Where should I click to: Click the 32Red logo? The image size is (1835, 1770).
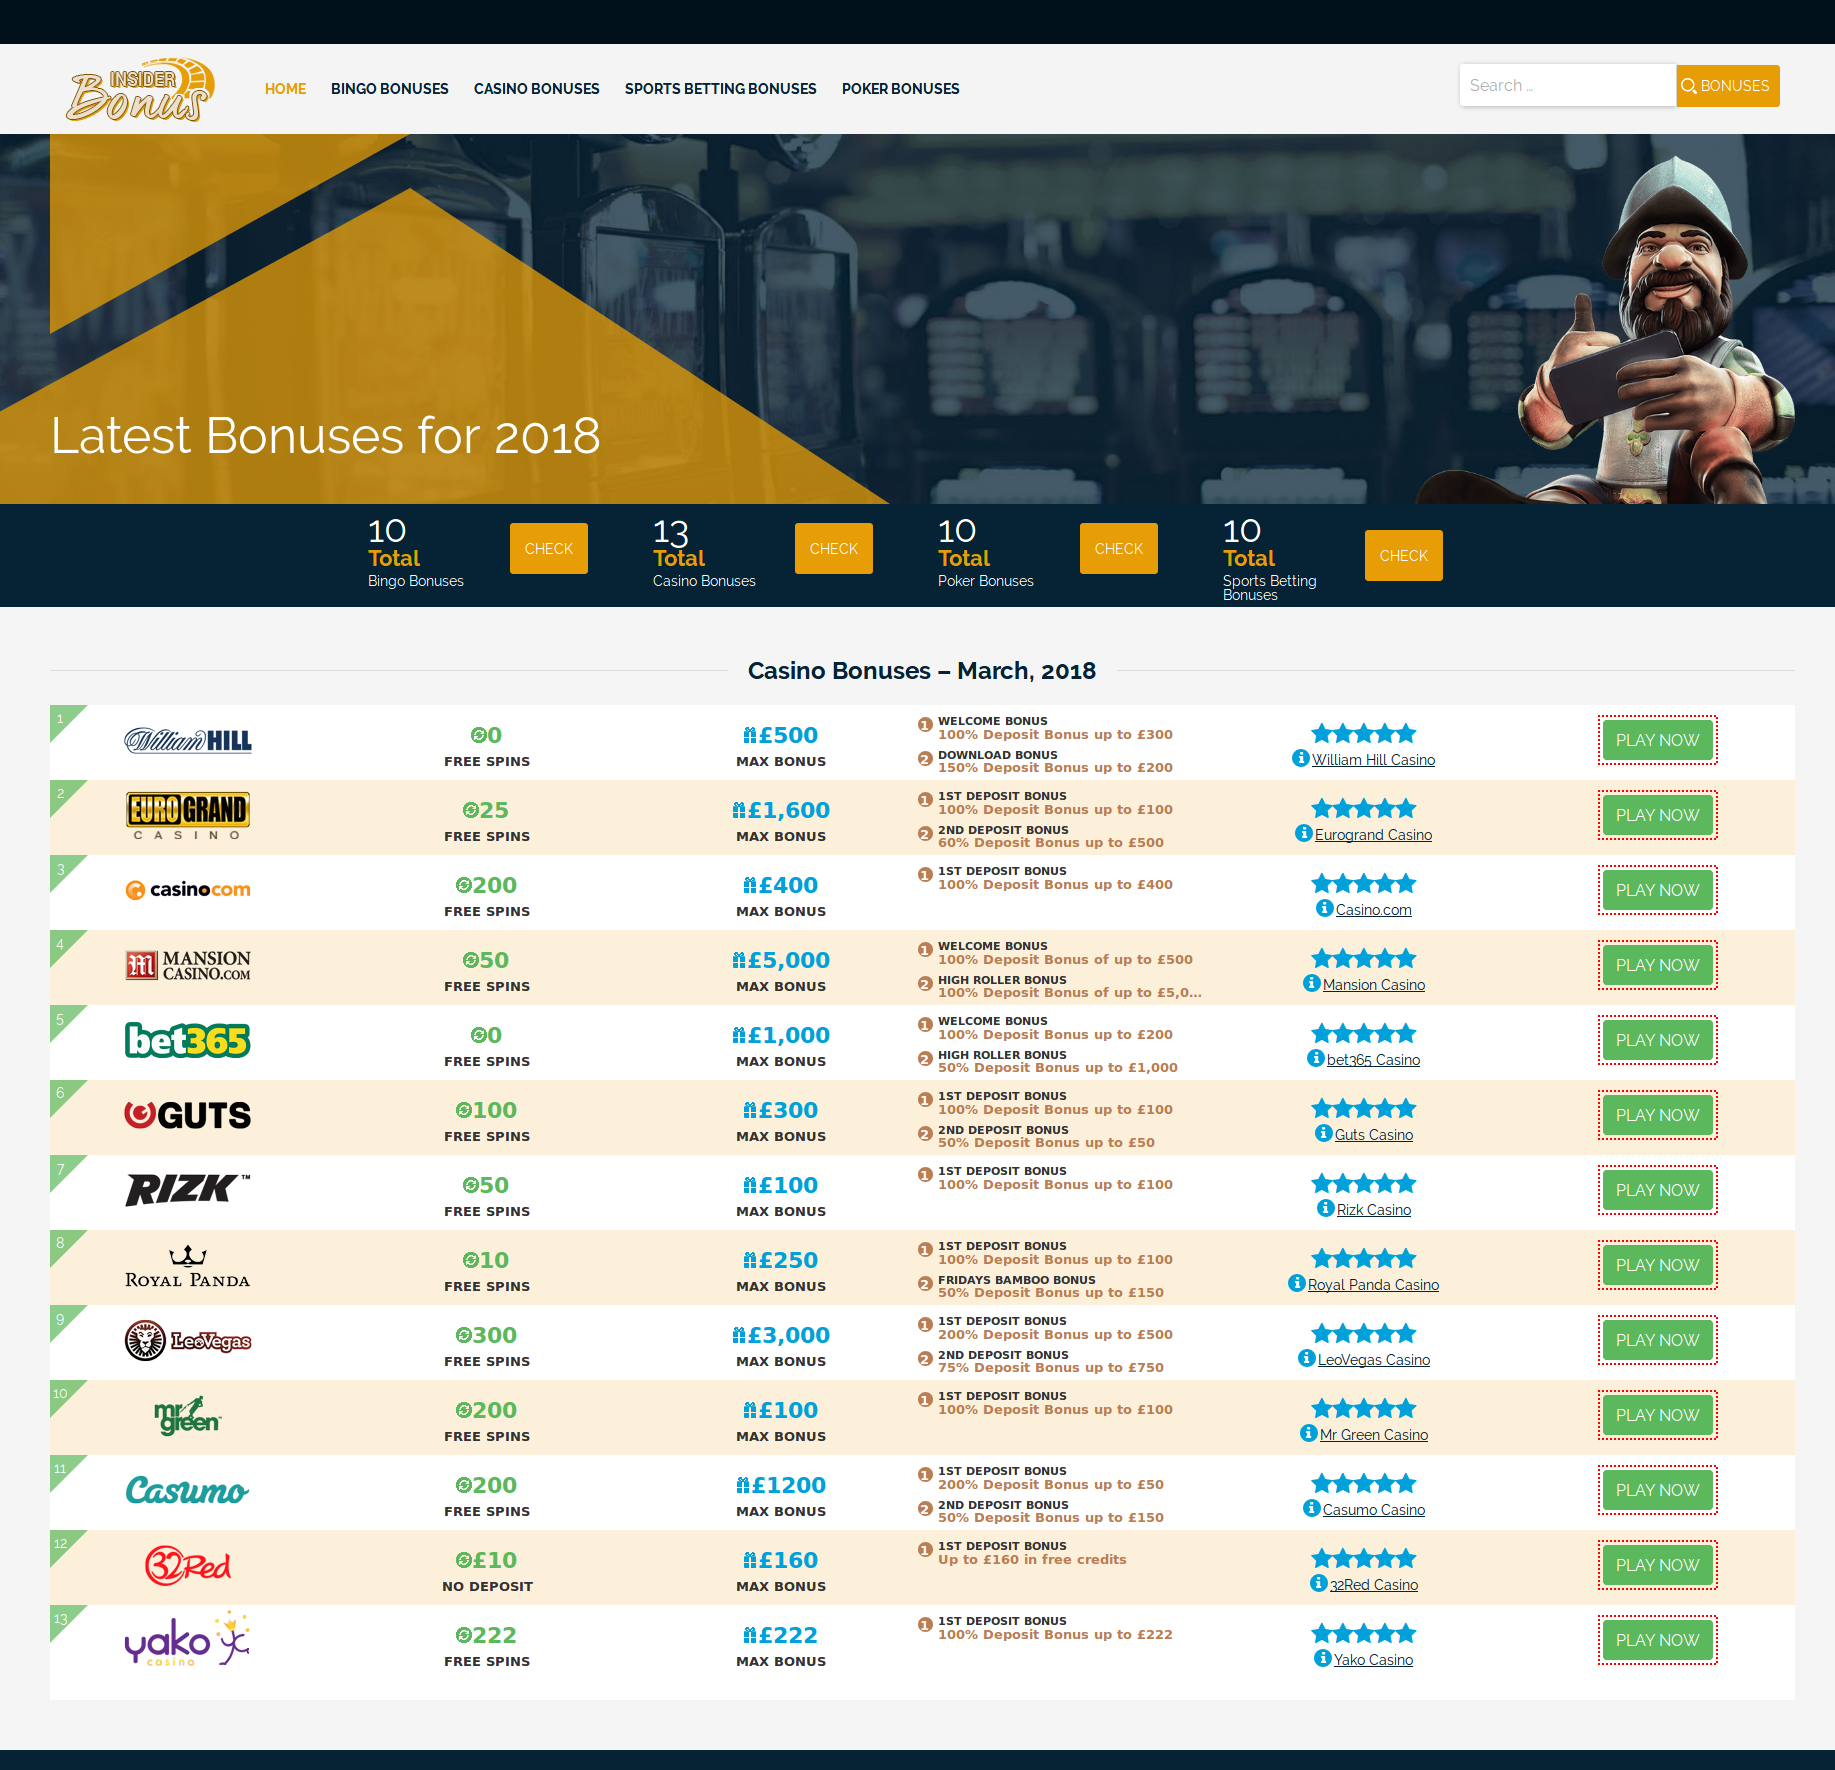pyautogui.click(x=188, y=1566)
